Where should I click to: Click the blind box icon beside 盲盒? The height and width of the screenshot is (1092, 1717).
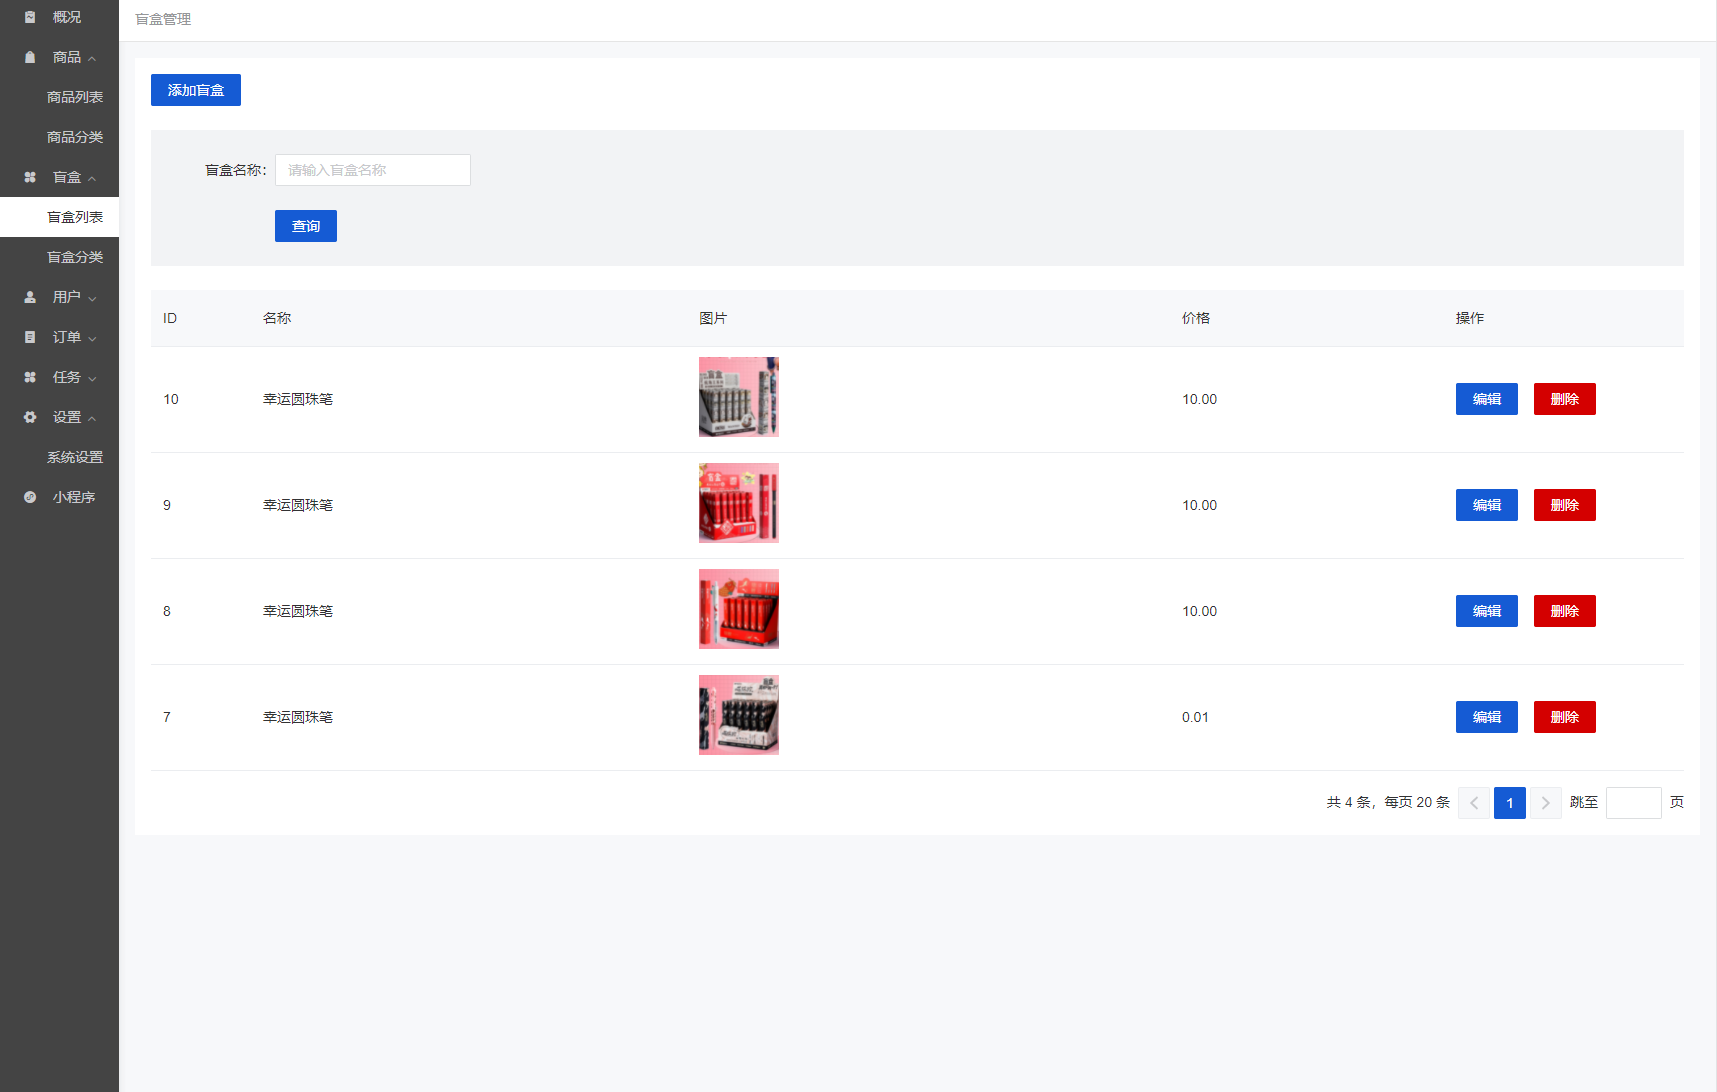30,177
